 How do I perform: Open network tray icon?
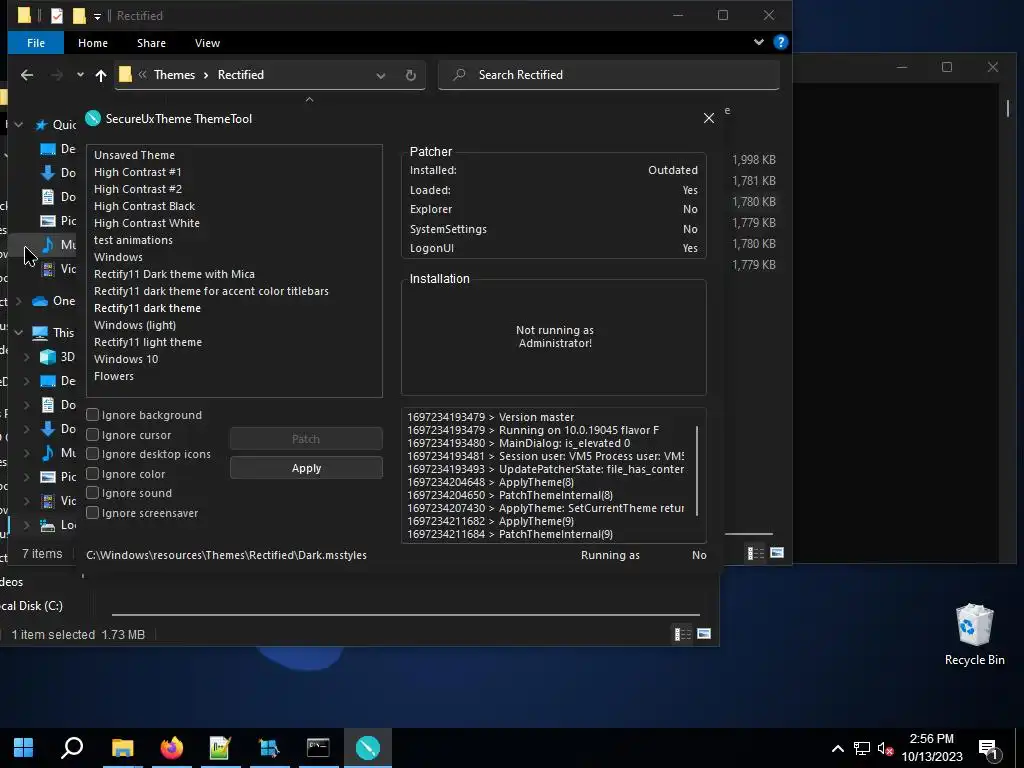coord(861,748)
